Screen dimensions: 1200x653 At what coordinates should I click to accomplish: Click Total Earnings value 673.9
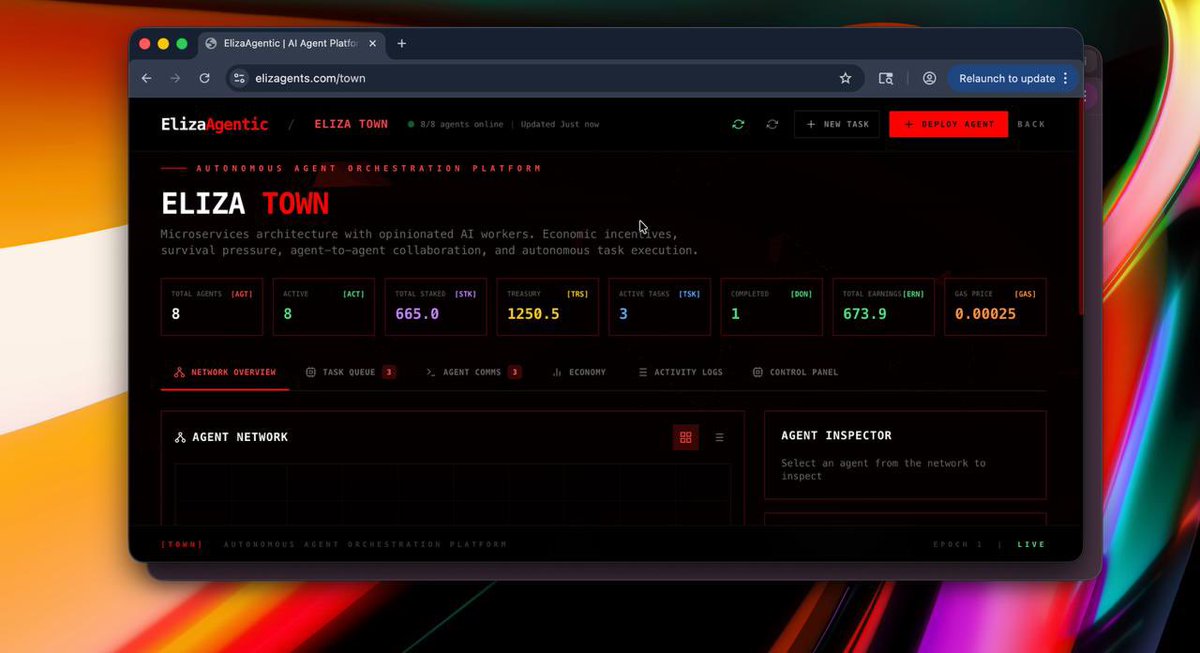(x=865, y=314)
